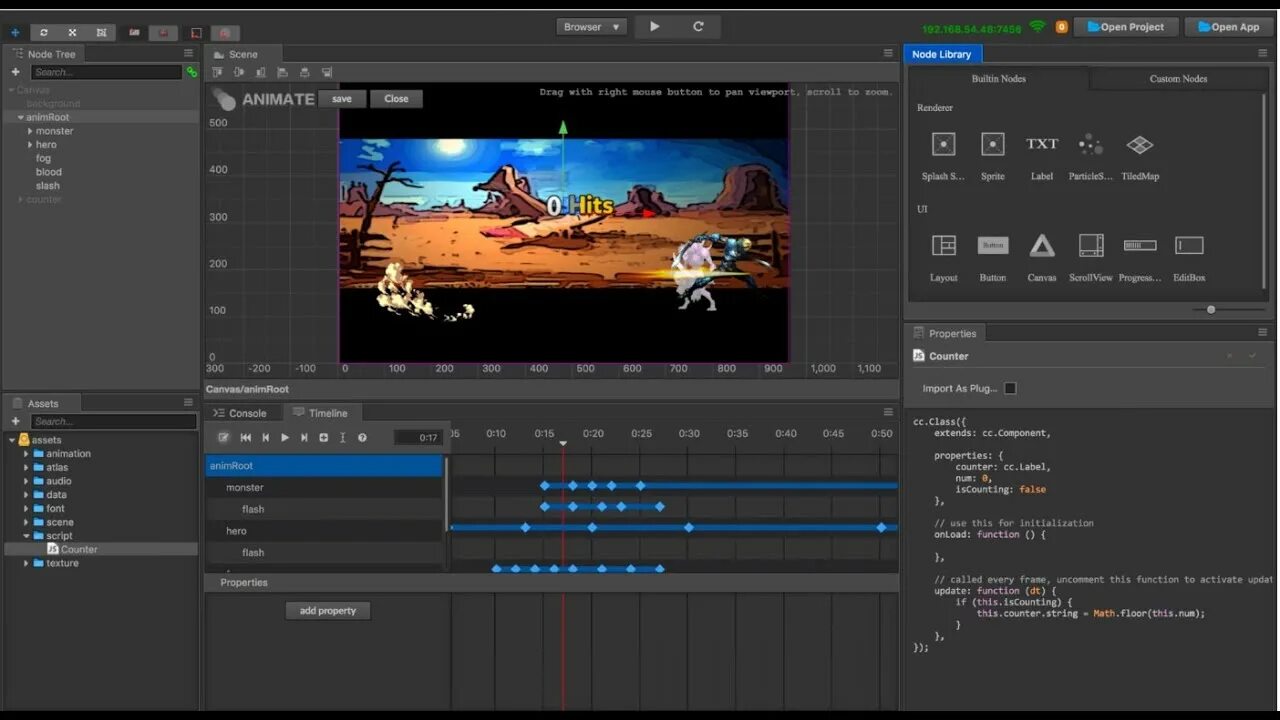Screen dimensions: 1280x720
Task: Toggle the green link icon beside Node Tree search
Action: click(192, 72)
